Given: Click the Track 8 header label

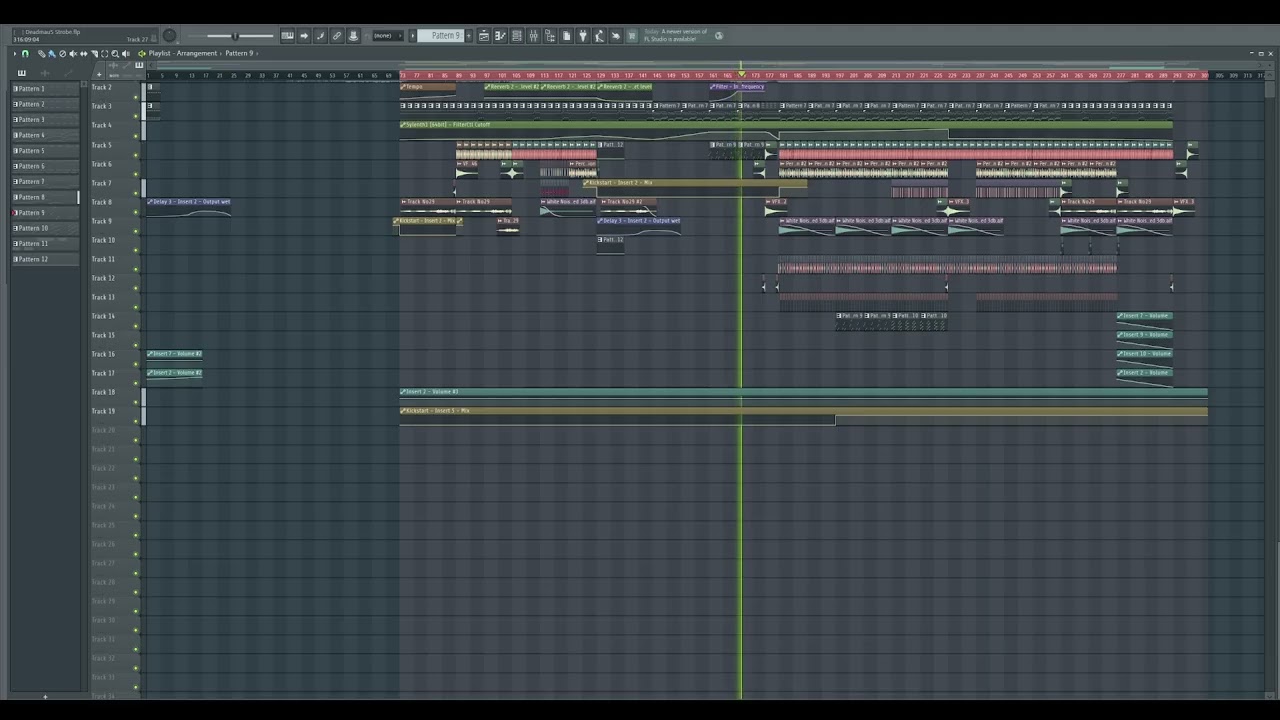Looking at the screenshot, I should 102,202.
